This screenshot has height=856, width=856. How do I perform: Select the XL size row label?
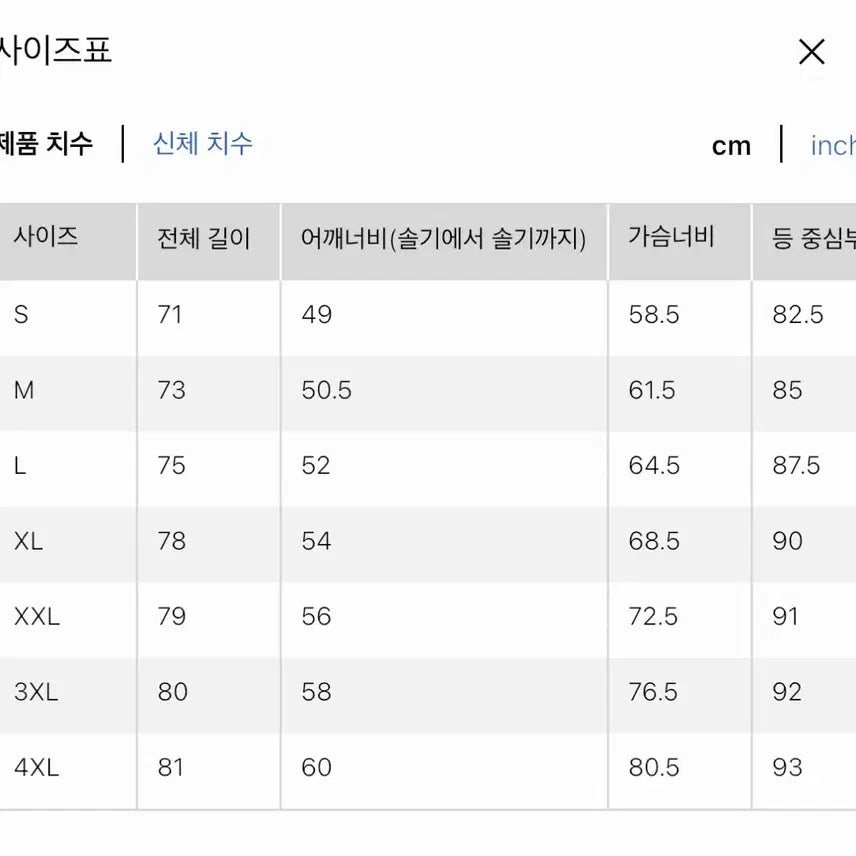click(x=29, y=541)
